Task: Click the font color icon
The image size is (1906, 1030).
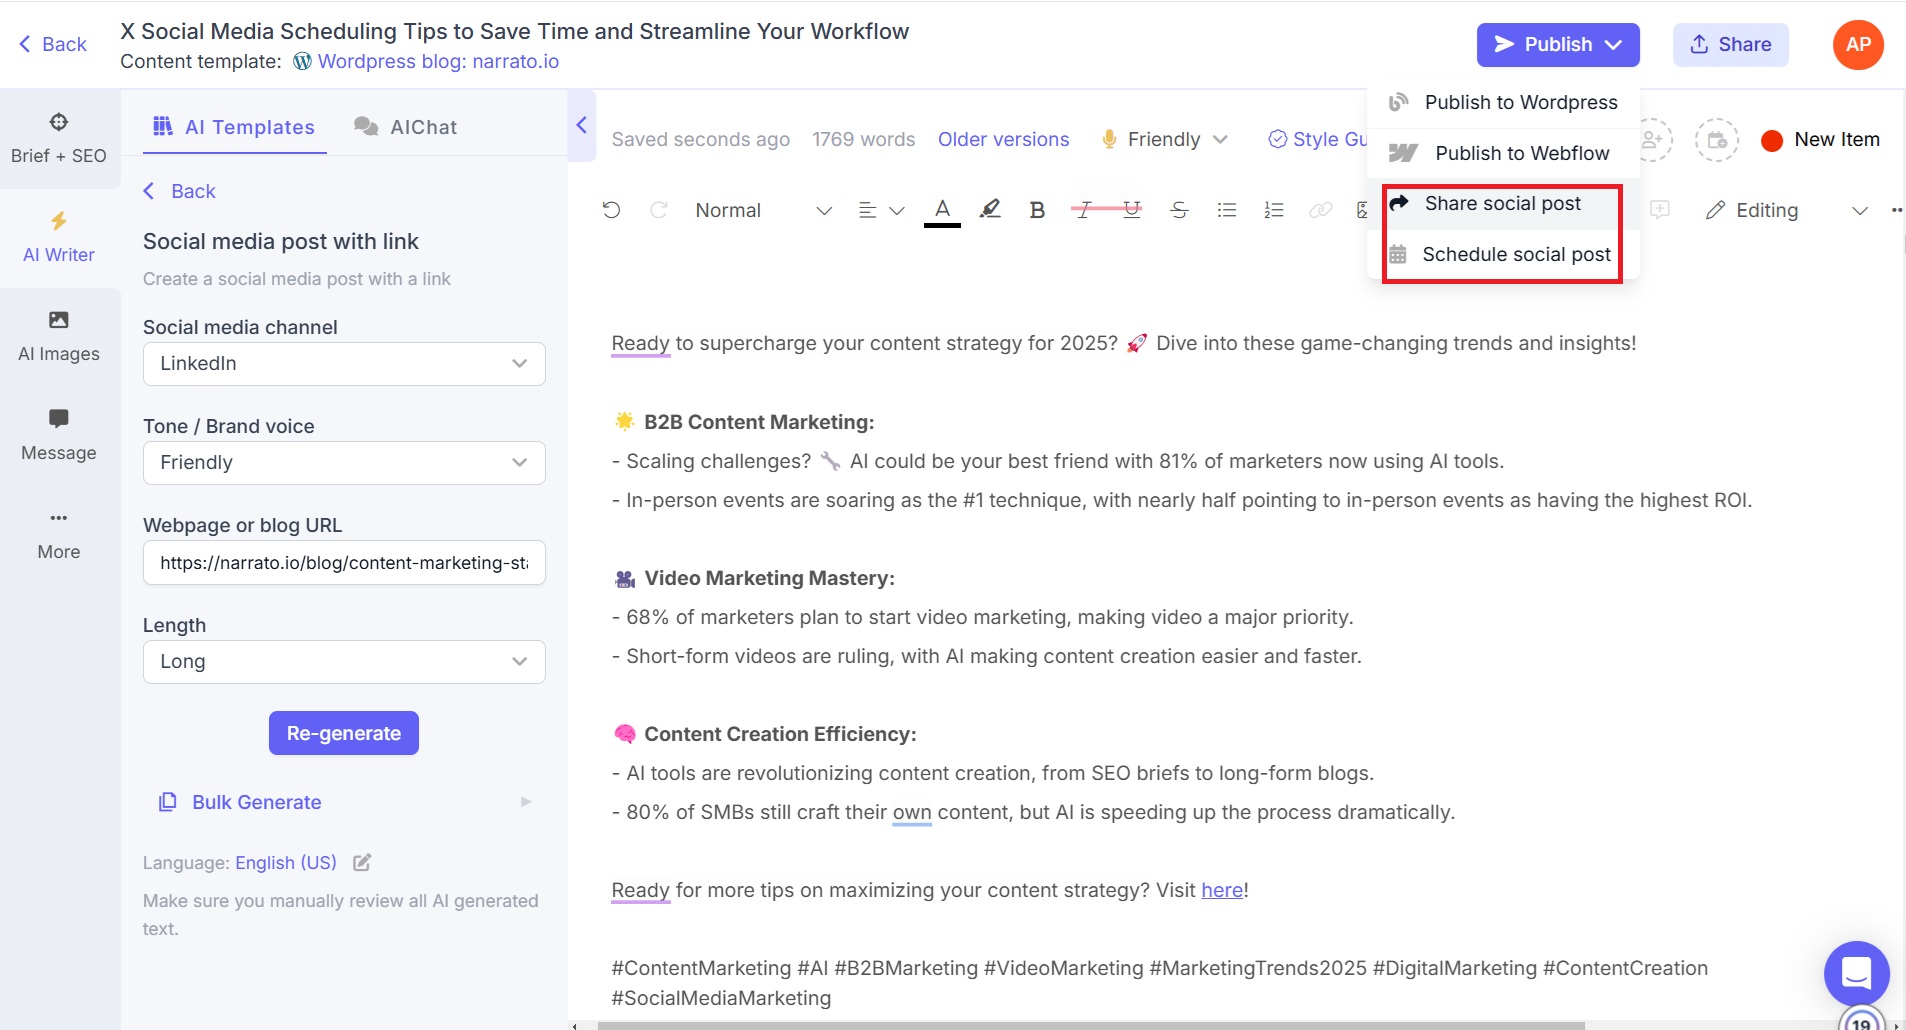Action: (942, 210)
